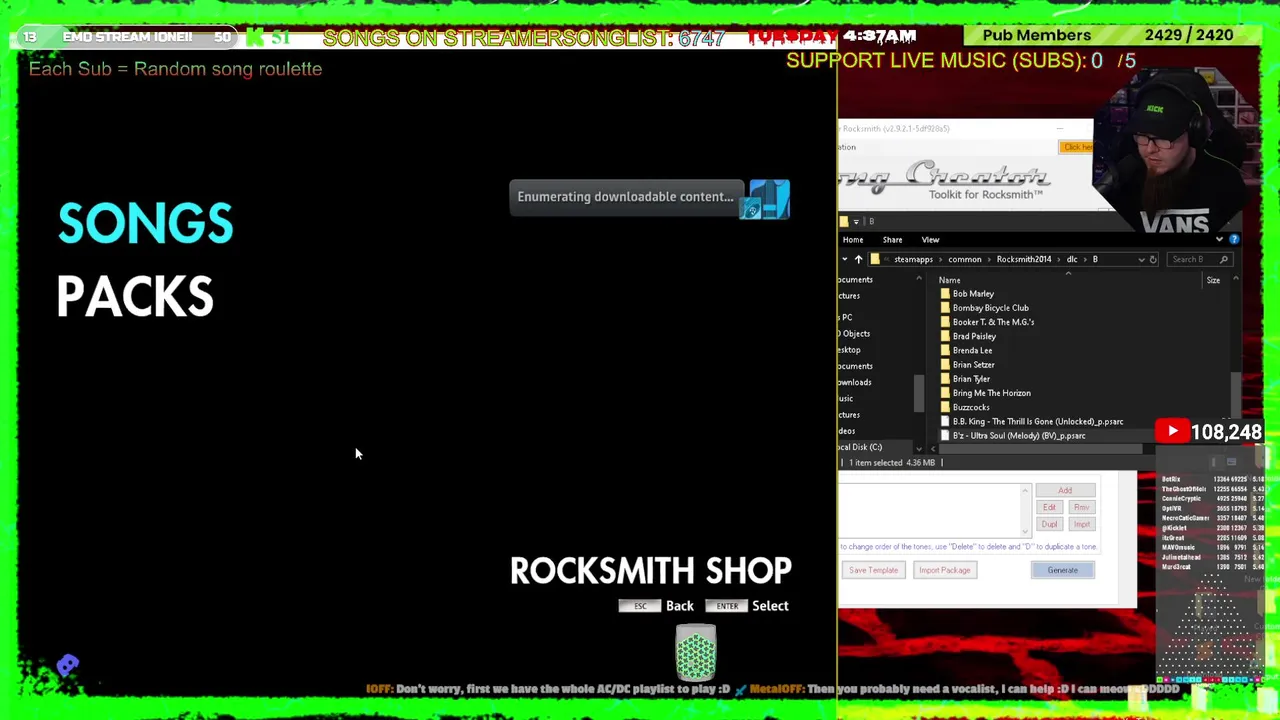This screenshot has width=1280, height=720.
Task: Click the Bob Marley folder icon
Action: click(945, 294)
